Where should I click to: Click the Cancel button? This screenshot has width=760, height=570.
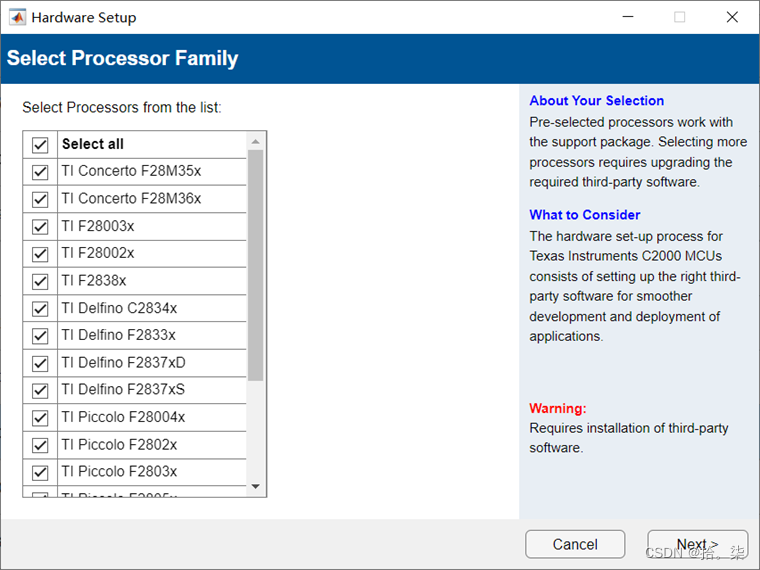pos(575,544)
